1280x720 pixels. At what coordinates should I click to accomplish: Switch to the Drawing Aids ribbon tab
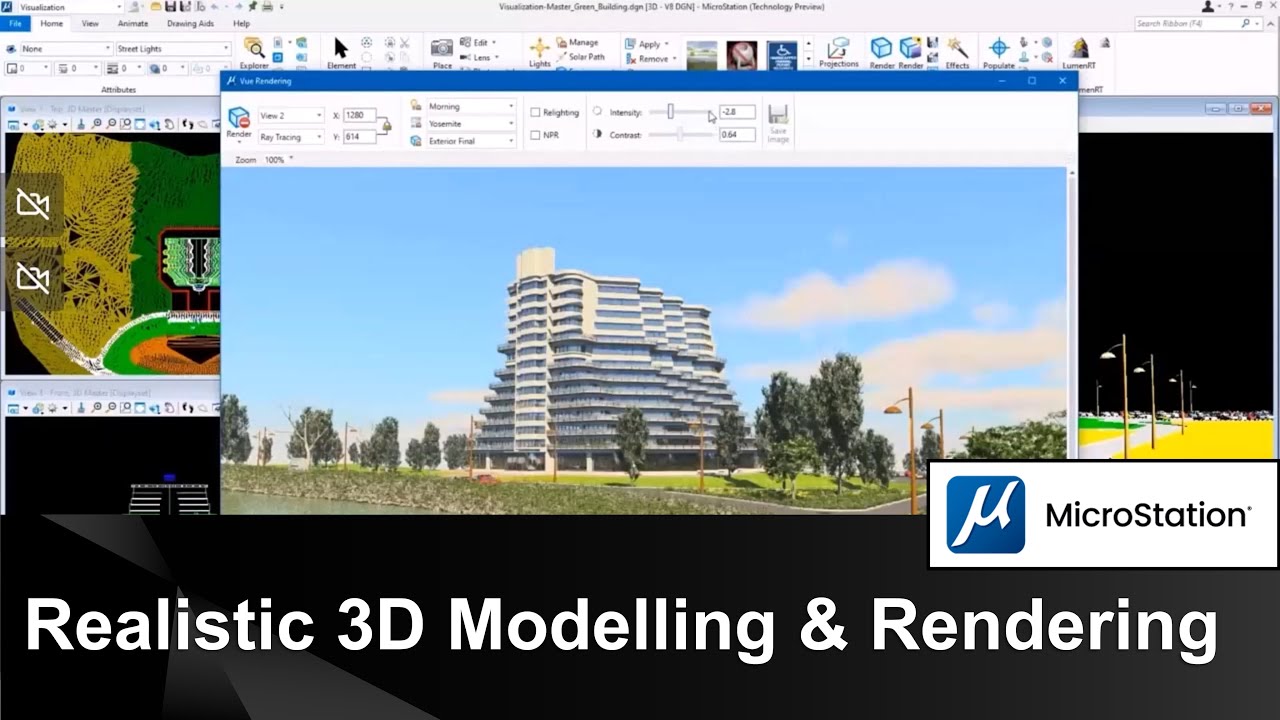click(189, 23)
